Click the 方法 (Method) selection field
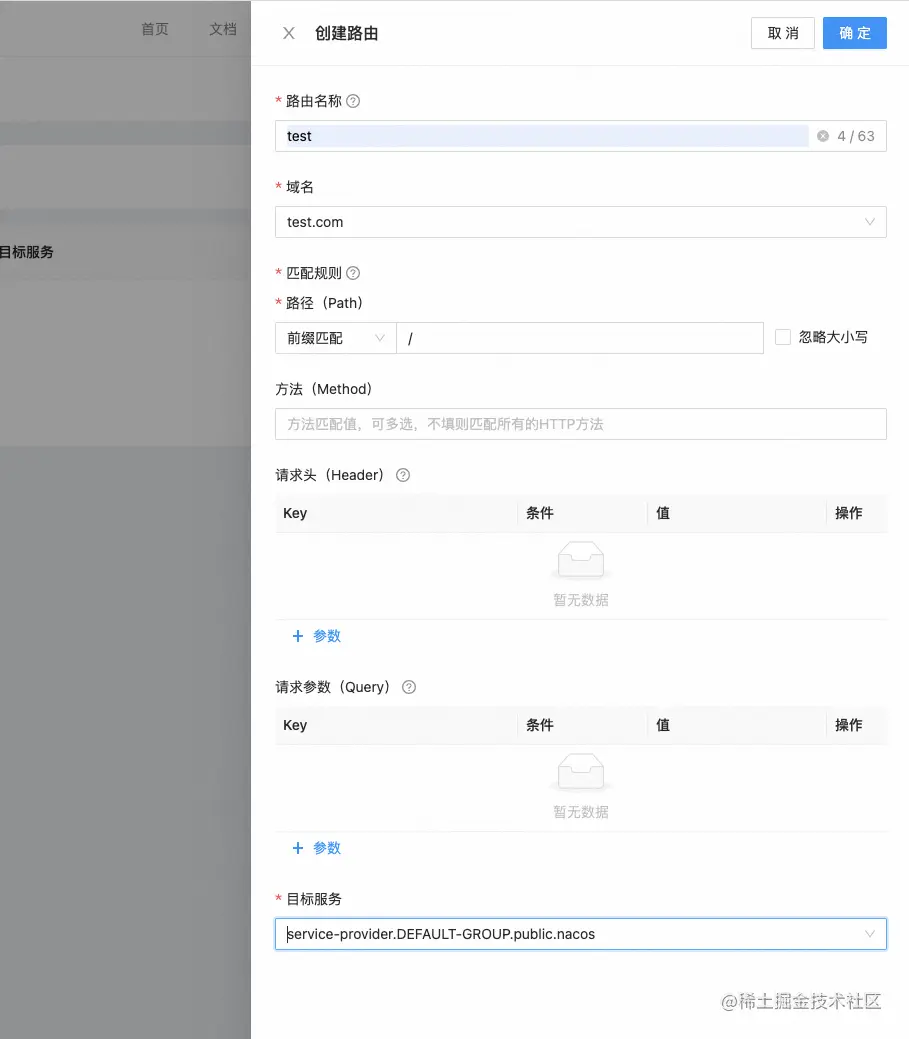Screen dimensions: 909x1039 point(580,424)
